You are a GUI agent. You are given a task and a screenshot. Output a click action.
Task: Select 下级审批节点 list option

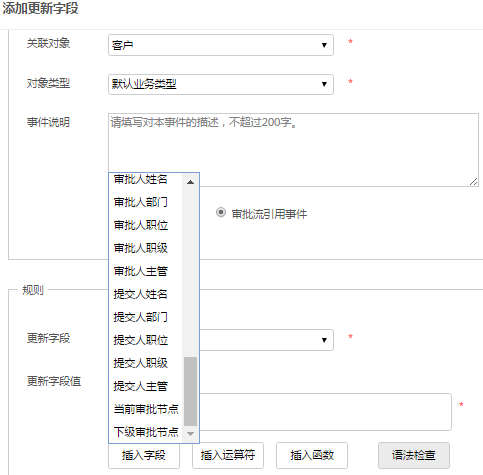coord(145,432)
